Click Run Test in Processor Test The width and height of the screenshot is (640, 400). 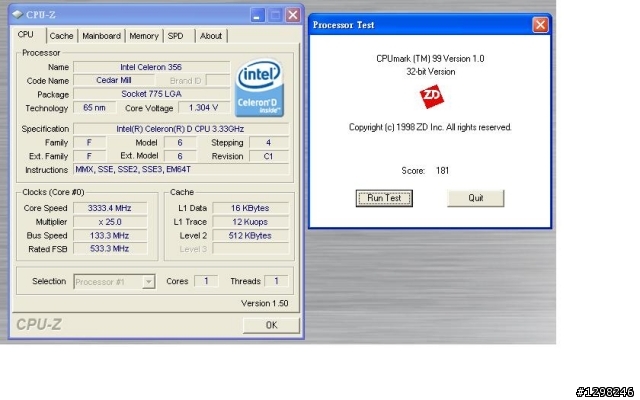(384, 198)
